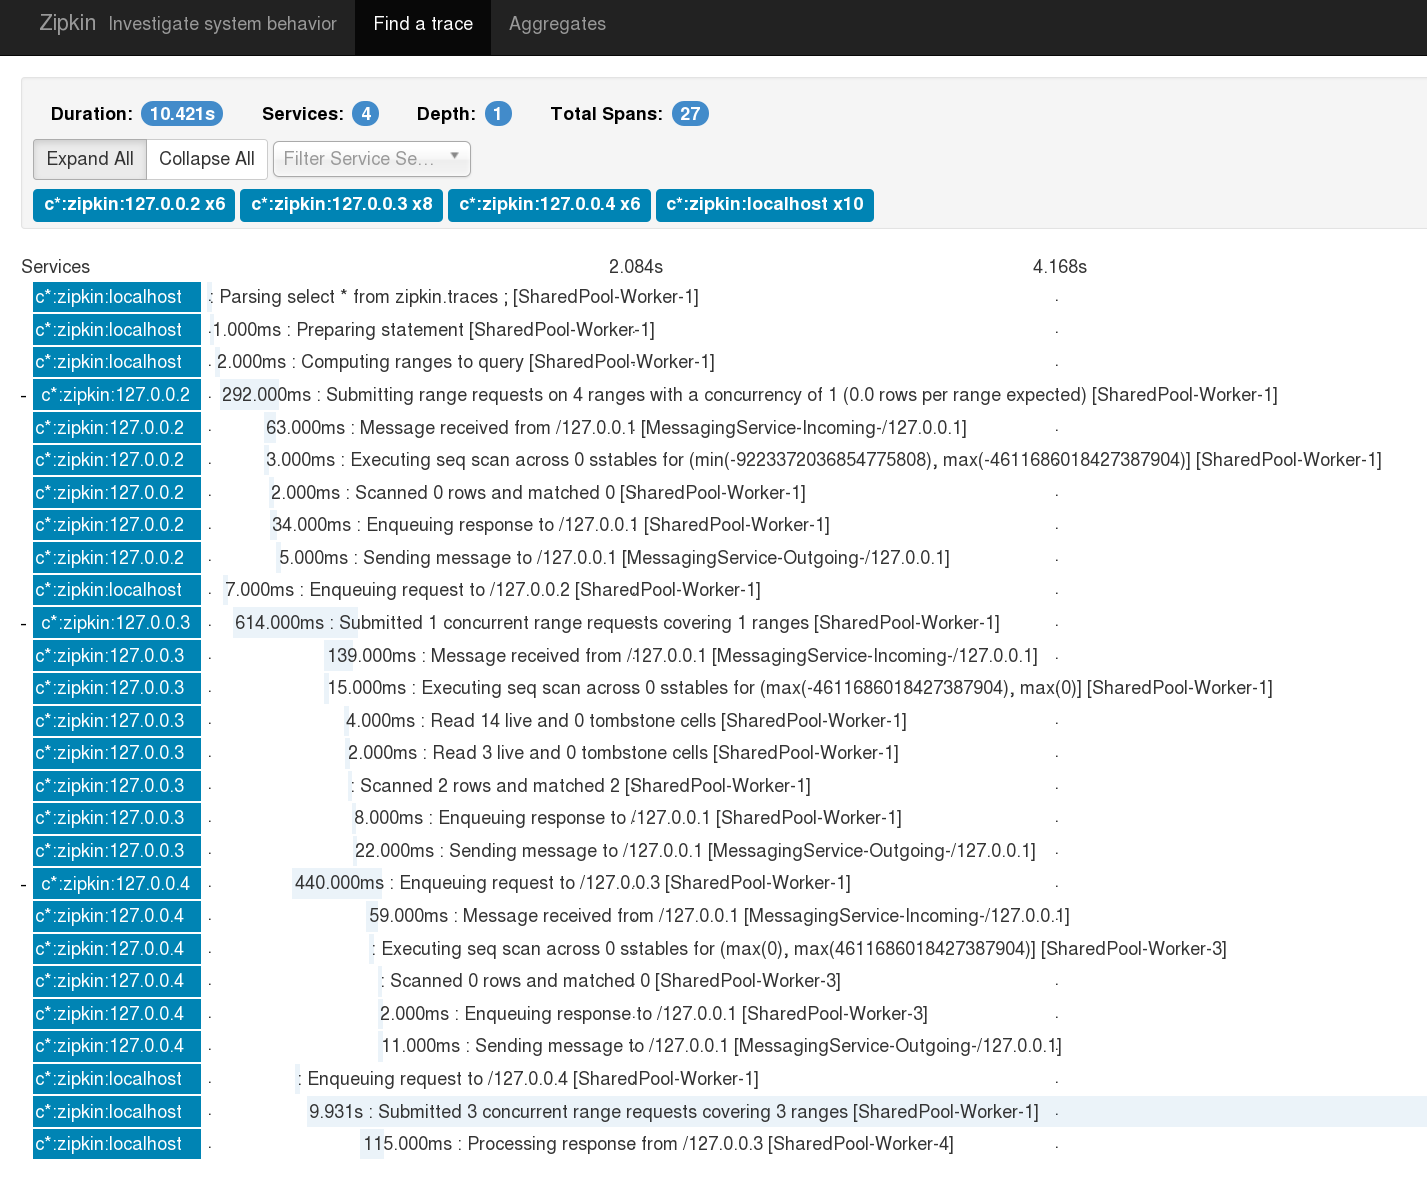Open the Filter Service dropdown

tap(371, 159)
